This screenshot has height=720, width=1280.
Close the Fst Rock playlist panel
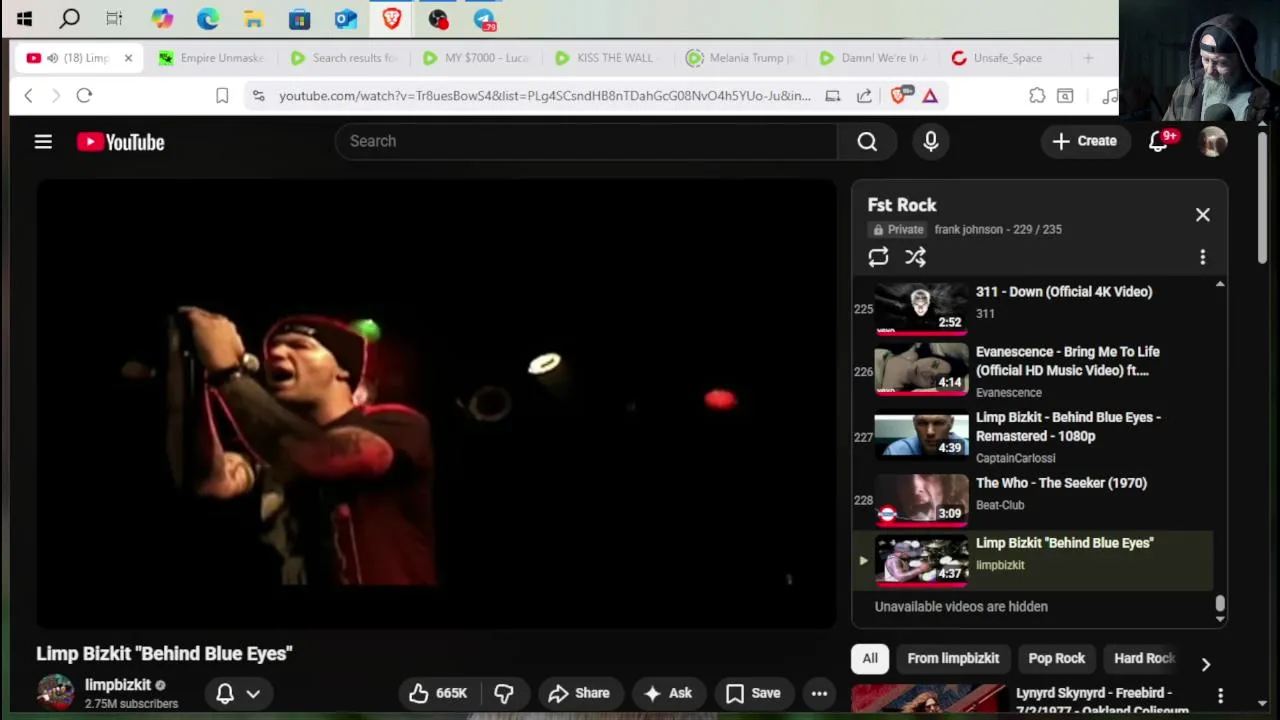tap(1203, 215)
